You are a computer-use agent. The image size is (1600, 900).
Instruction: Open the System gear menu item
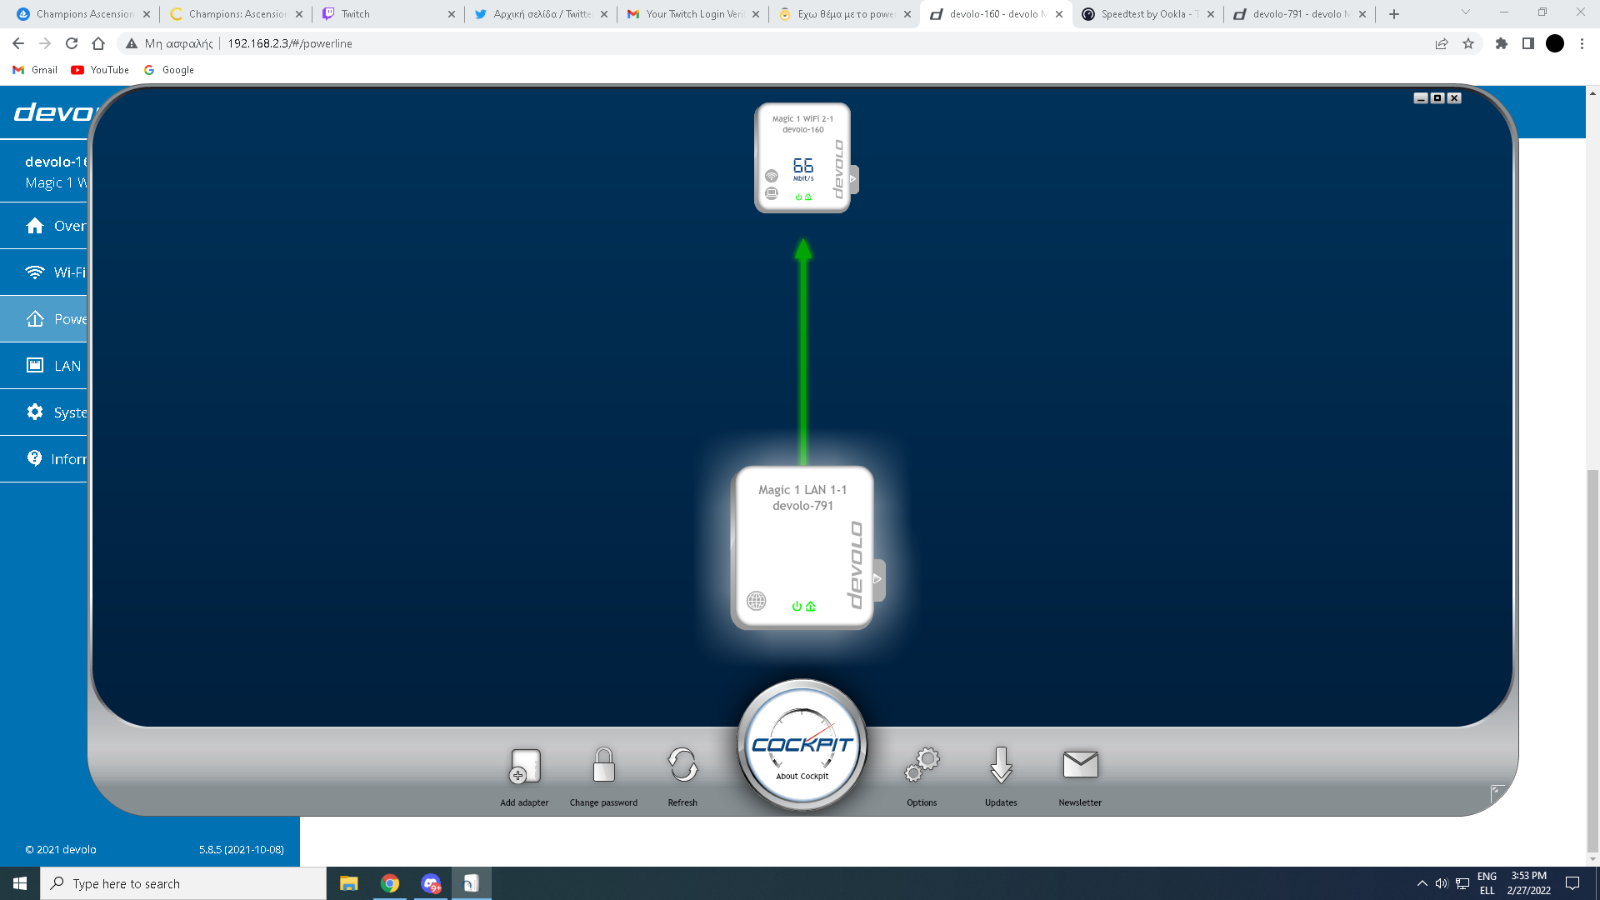(x=44, y=412)
